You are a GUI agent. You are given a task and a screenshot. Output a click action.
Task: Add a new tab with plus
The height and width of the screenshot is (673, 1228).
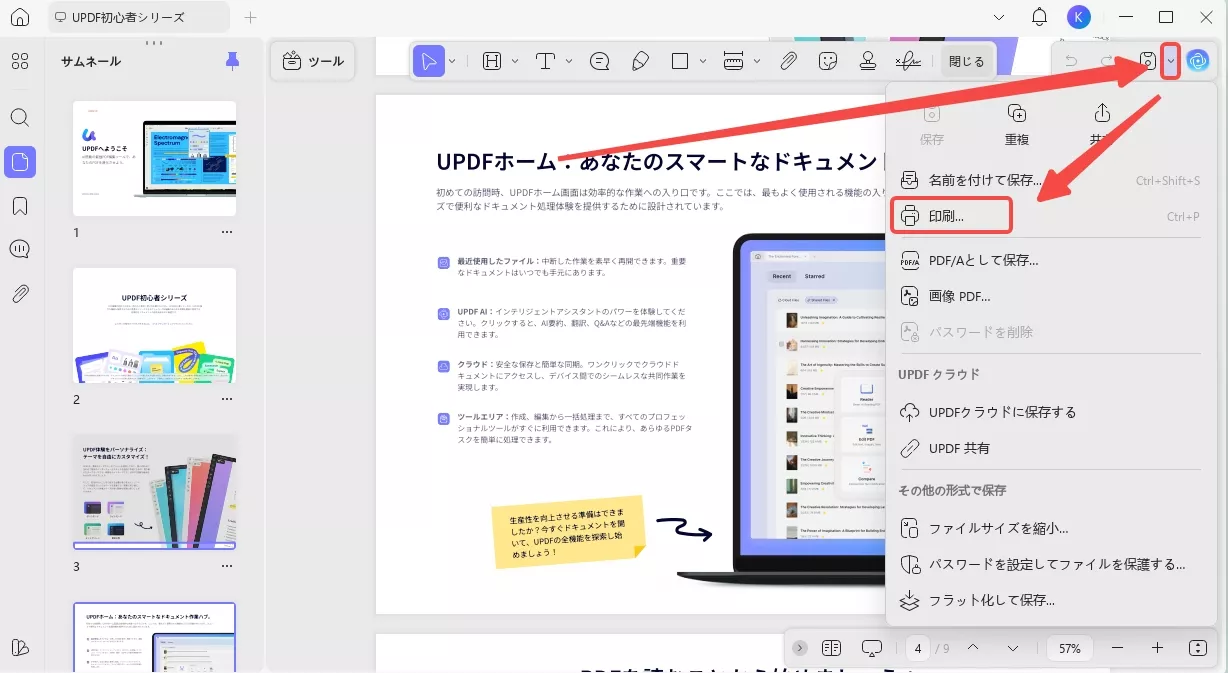[x=250, y=17]
